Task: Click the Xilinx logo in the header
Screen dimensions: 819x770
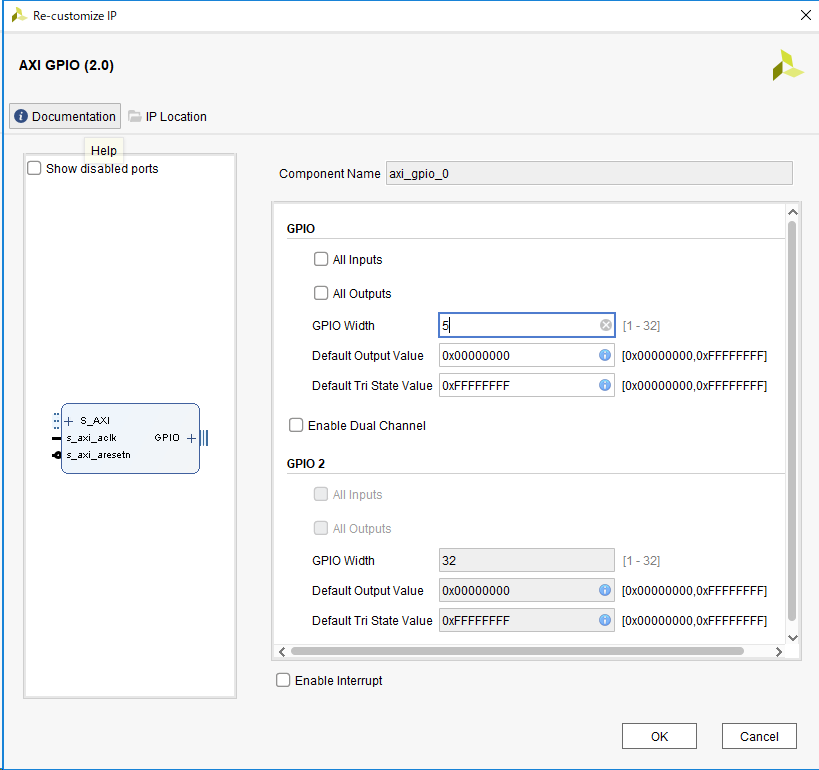Action: (787, 65)
